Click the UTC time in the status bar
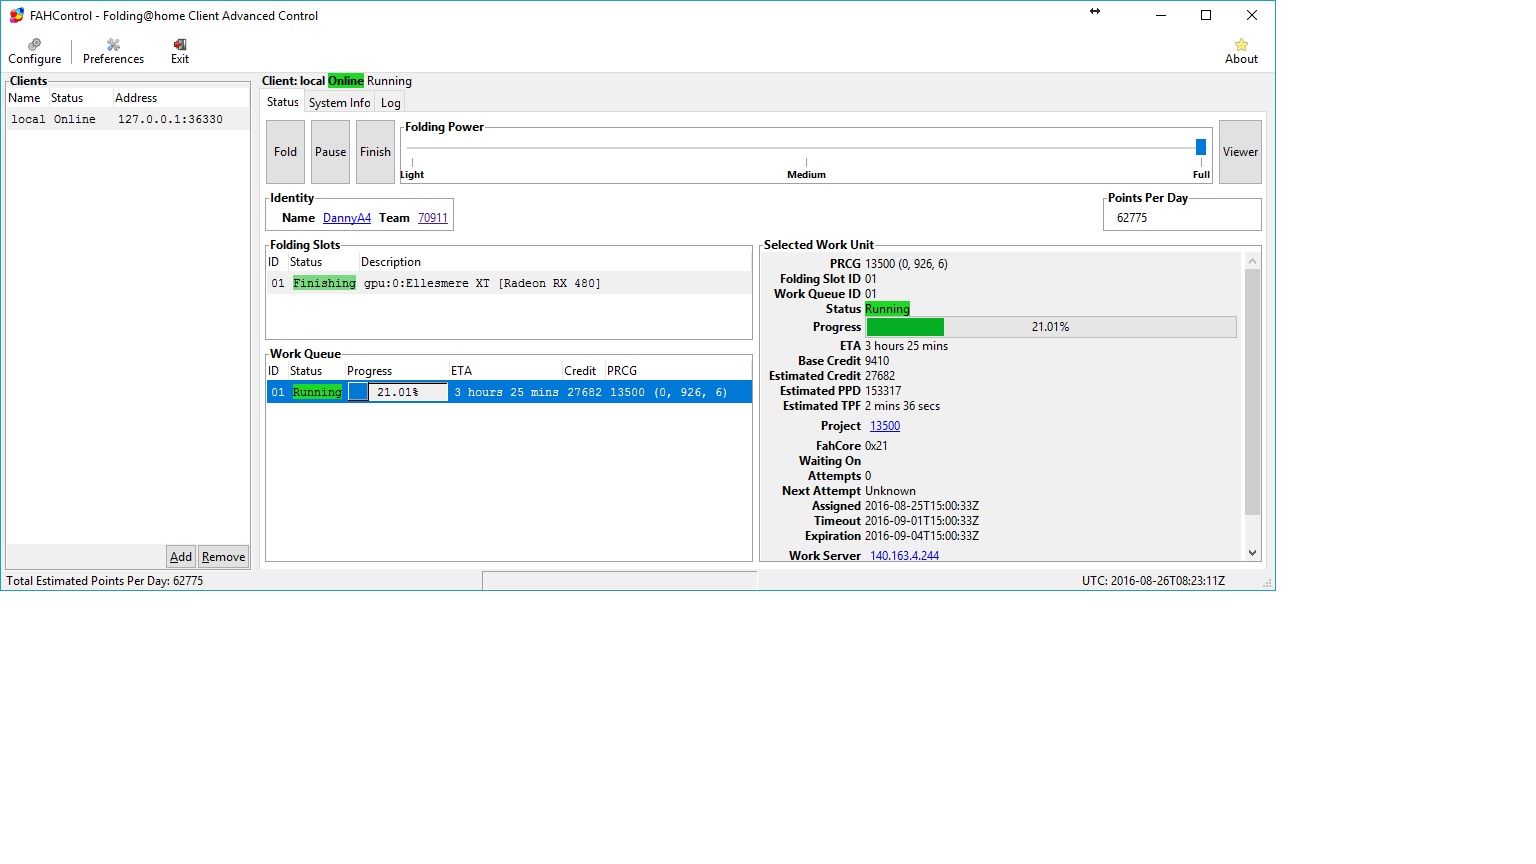 [x=1153, y=581]
